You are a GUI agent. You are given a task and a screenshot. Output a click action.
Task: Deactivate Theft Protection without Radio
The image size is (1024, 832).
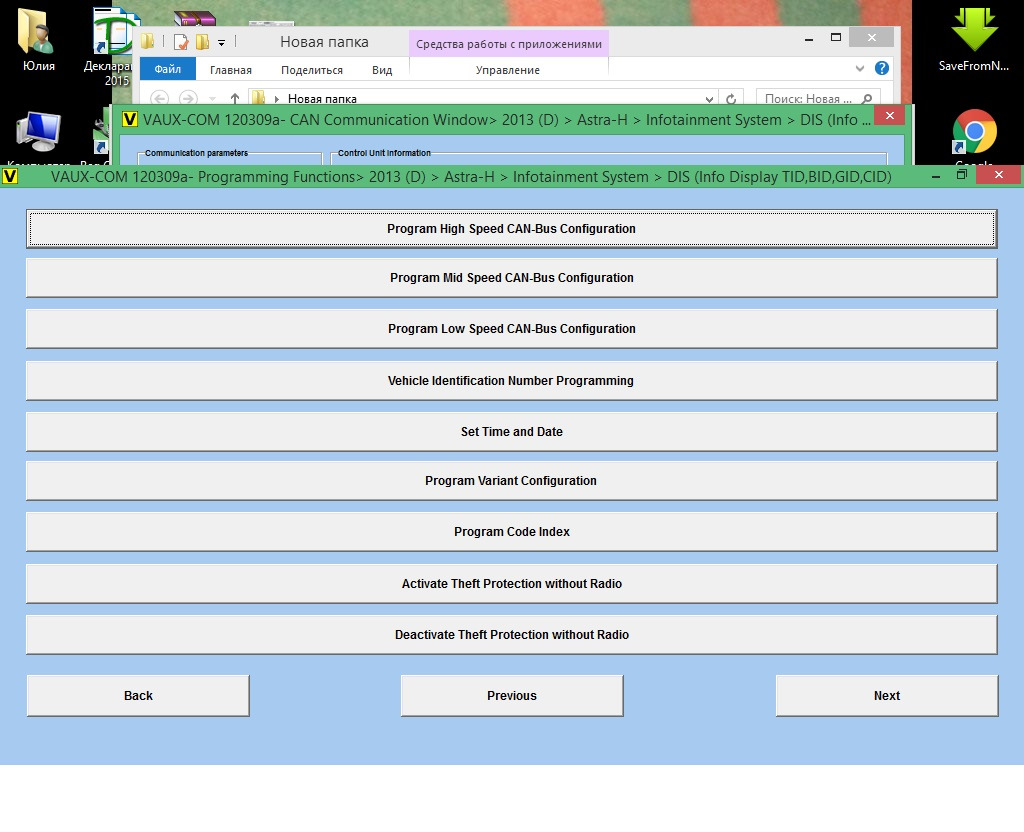511,635
